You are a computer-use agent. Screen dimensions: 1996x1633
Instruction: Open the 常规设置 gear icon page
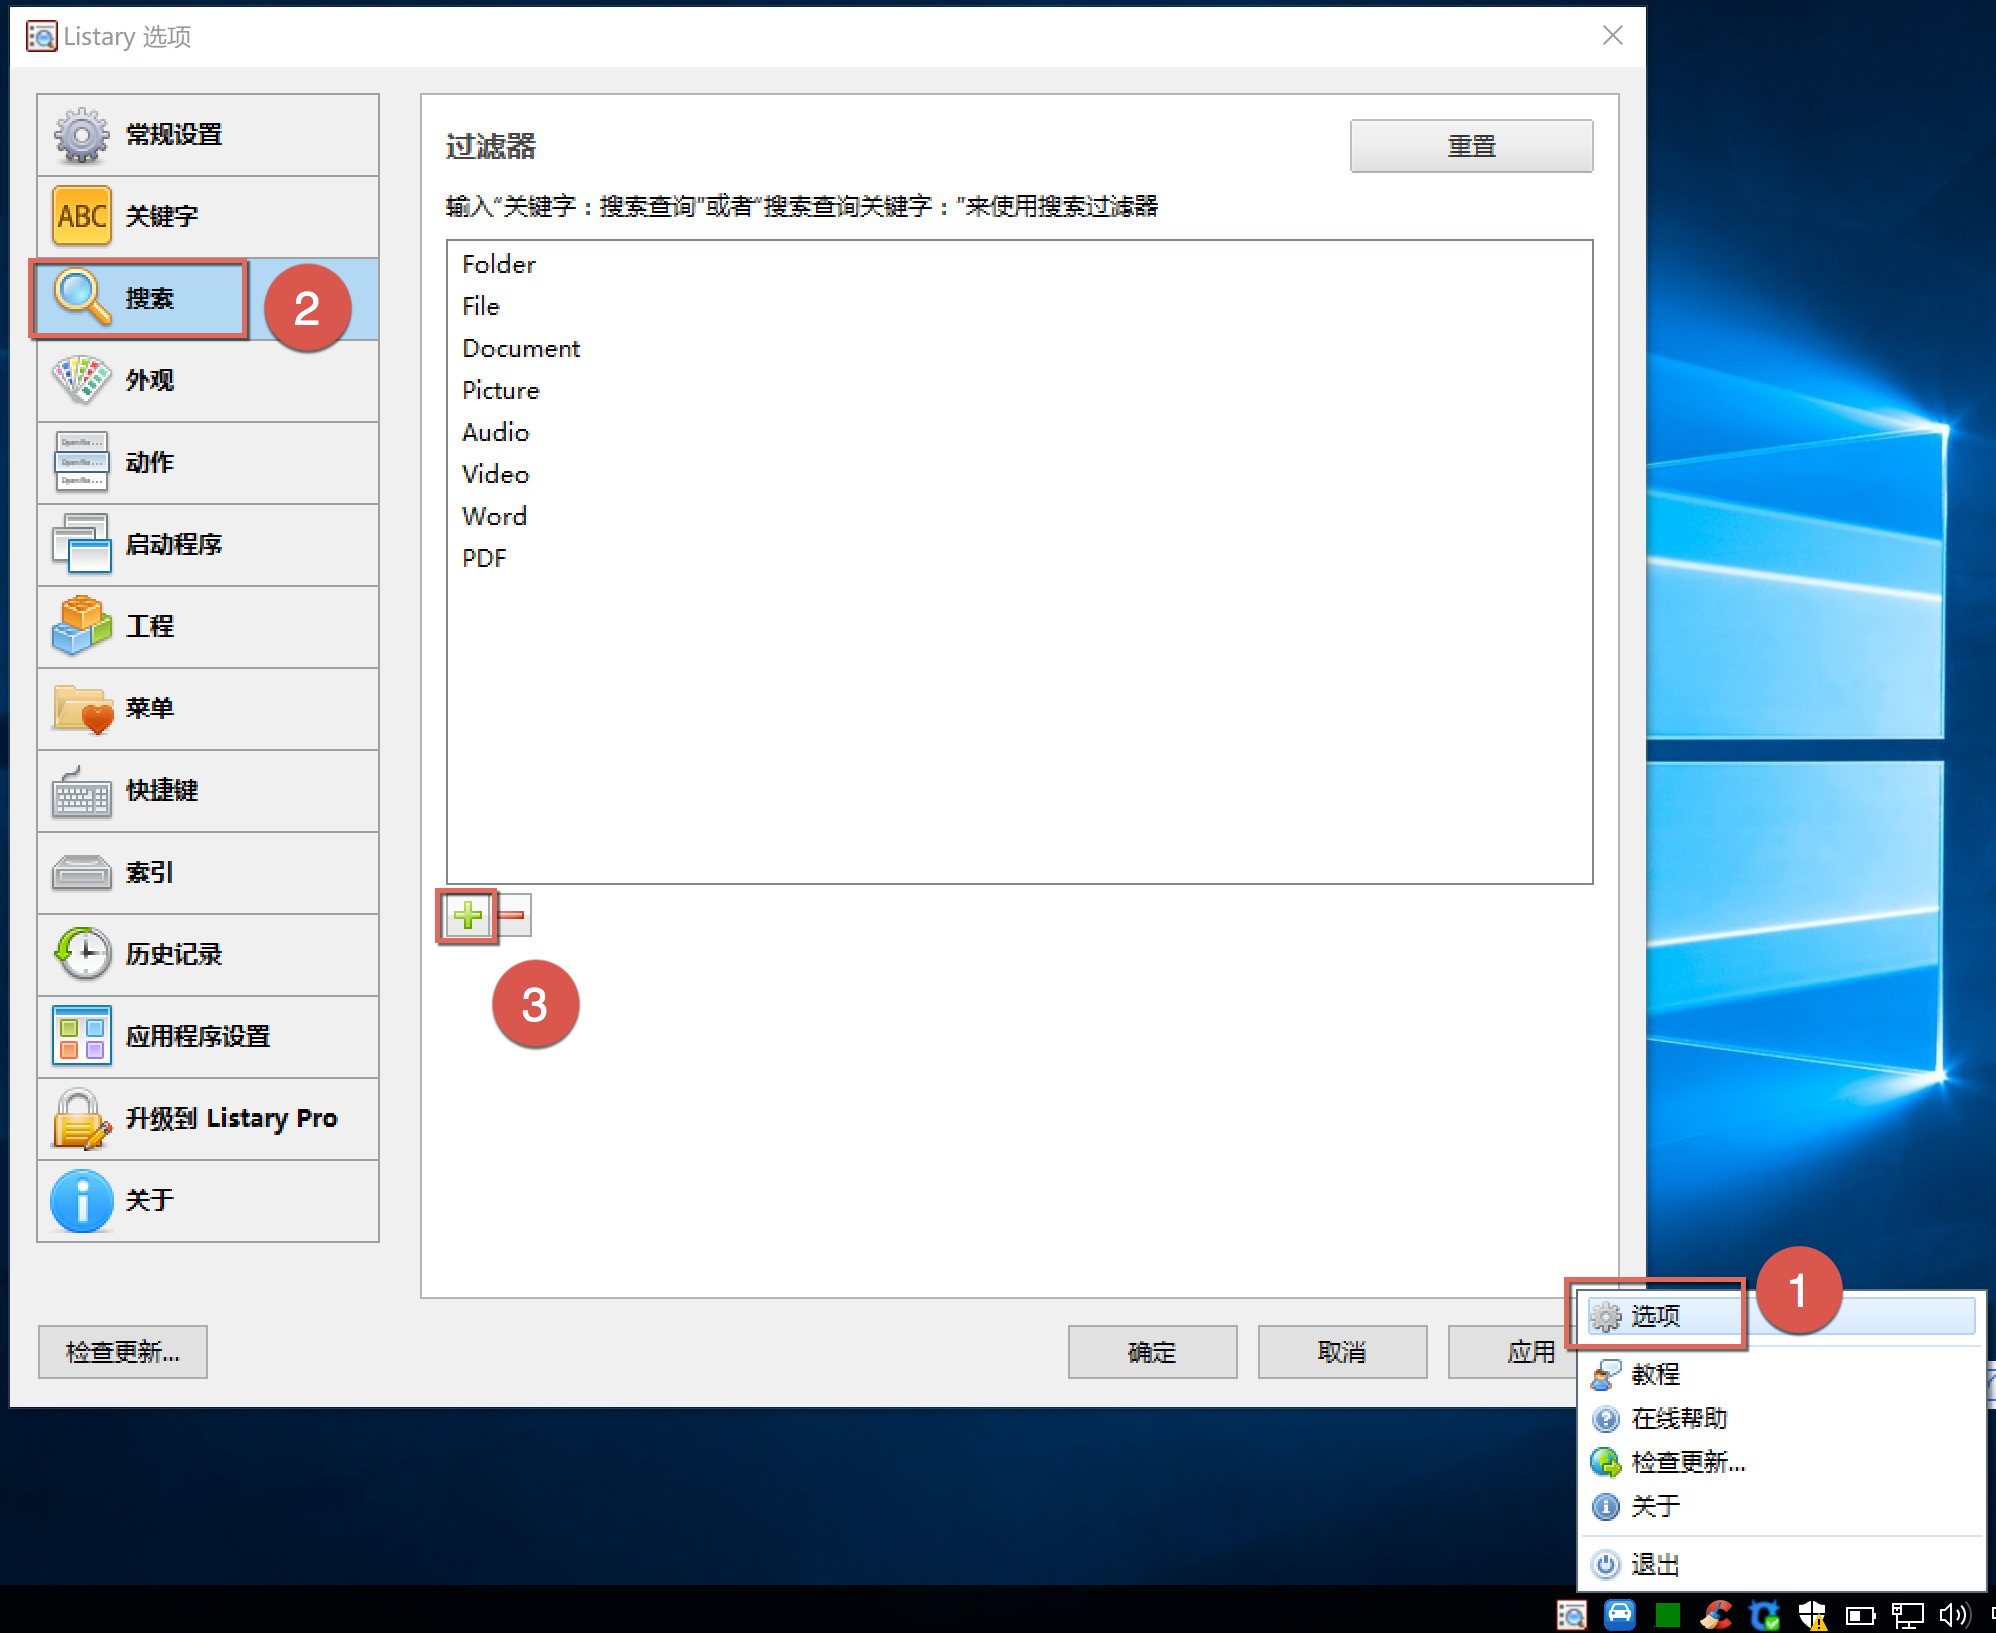(208, 135)
